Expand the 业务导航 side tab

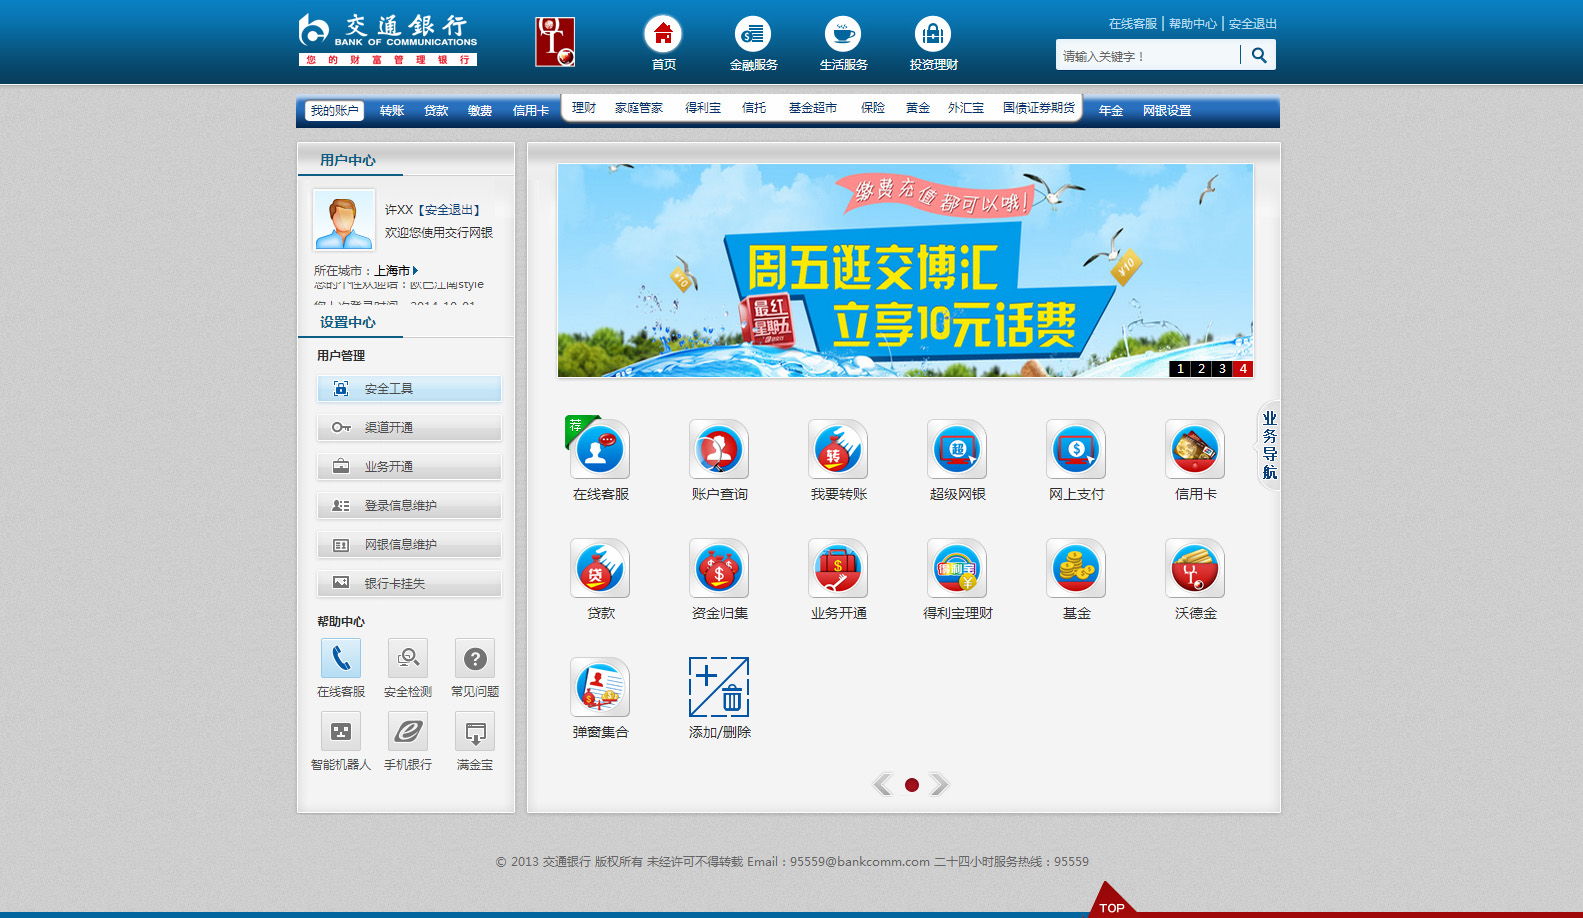point(1269,445)
